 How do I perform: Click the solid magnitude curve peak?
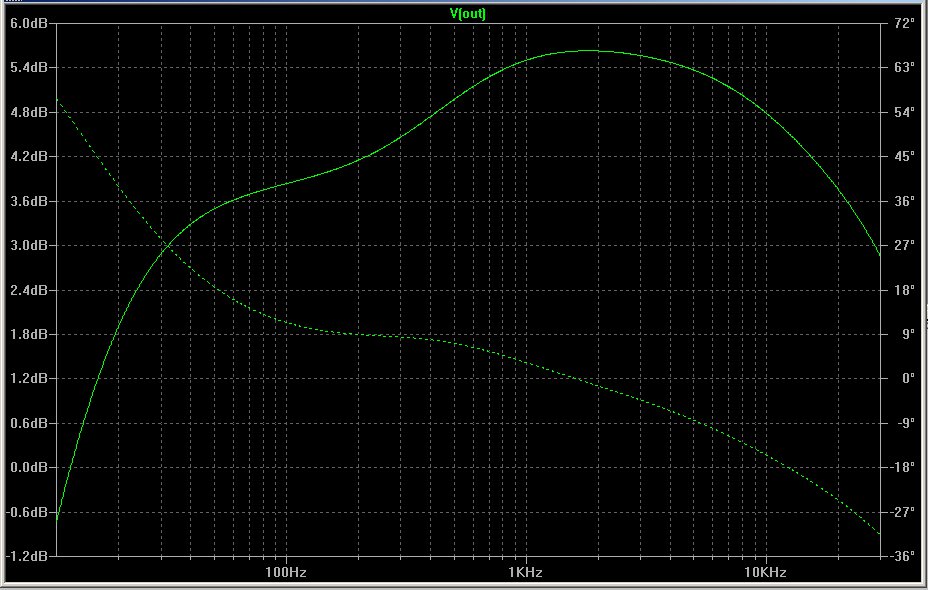587,51
